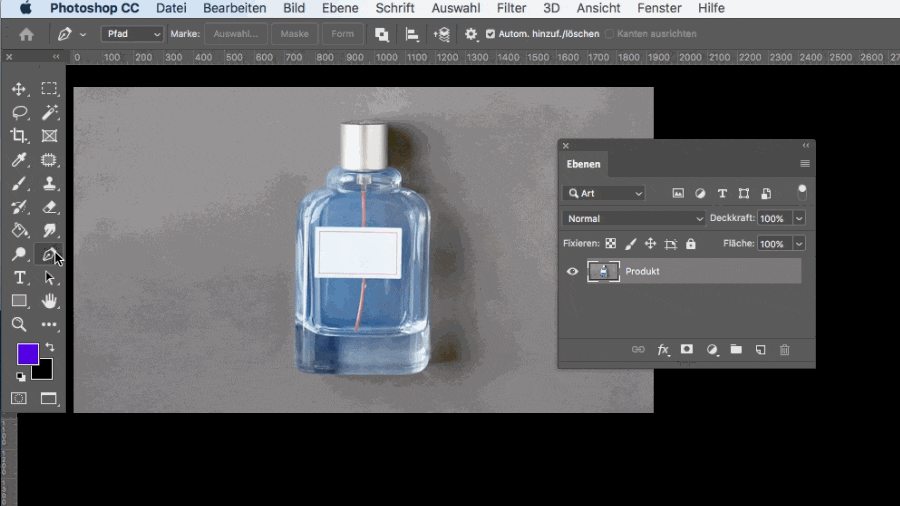Hide the Produkt layer with eye icon
Screen dimensions: 900x506
tap(572, 271)
